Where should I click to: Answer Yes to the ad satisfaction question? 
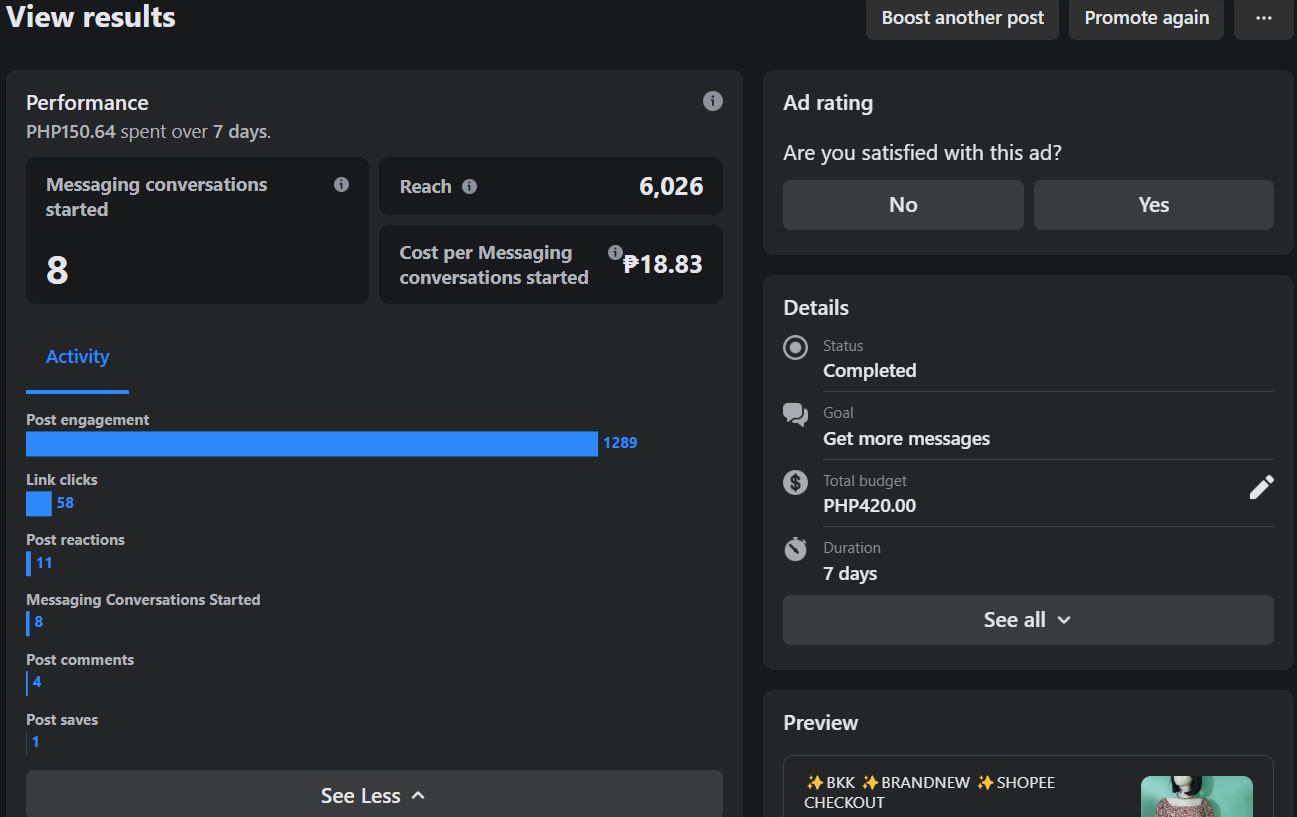point(1153,205)
